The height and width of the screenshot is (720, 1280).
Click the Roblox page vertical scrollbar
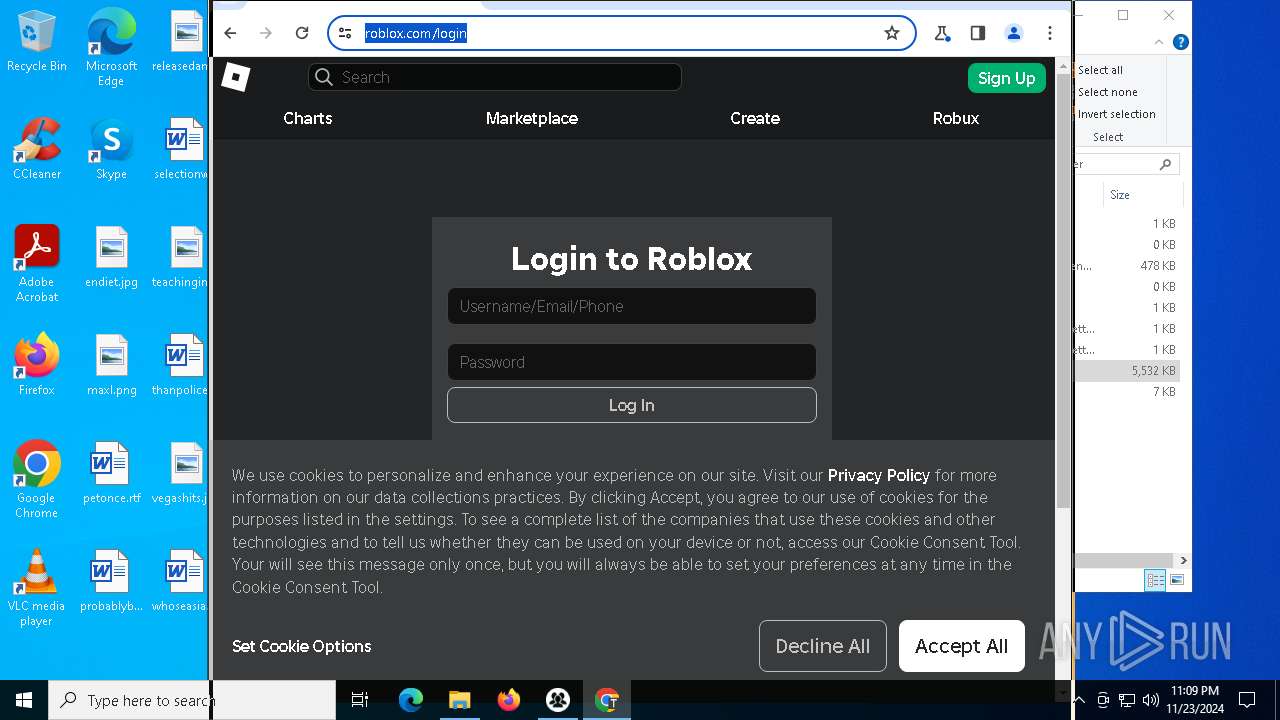[x=1063, y=290]
